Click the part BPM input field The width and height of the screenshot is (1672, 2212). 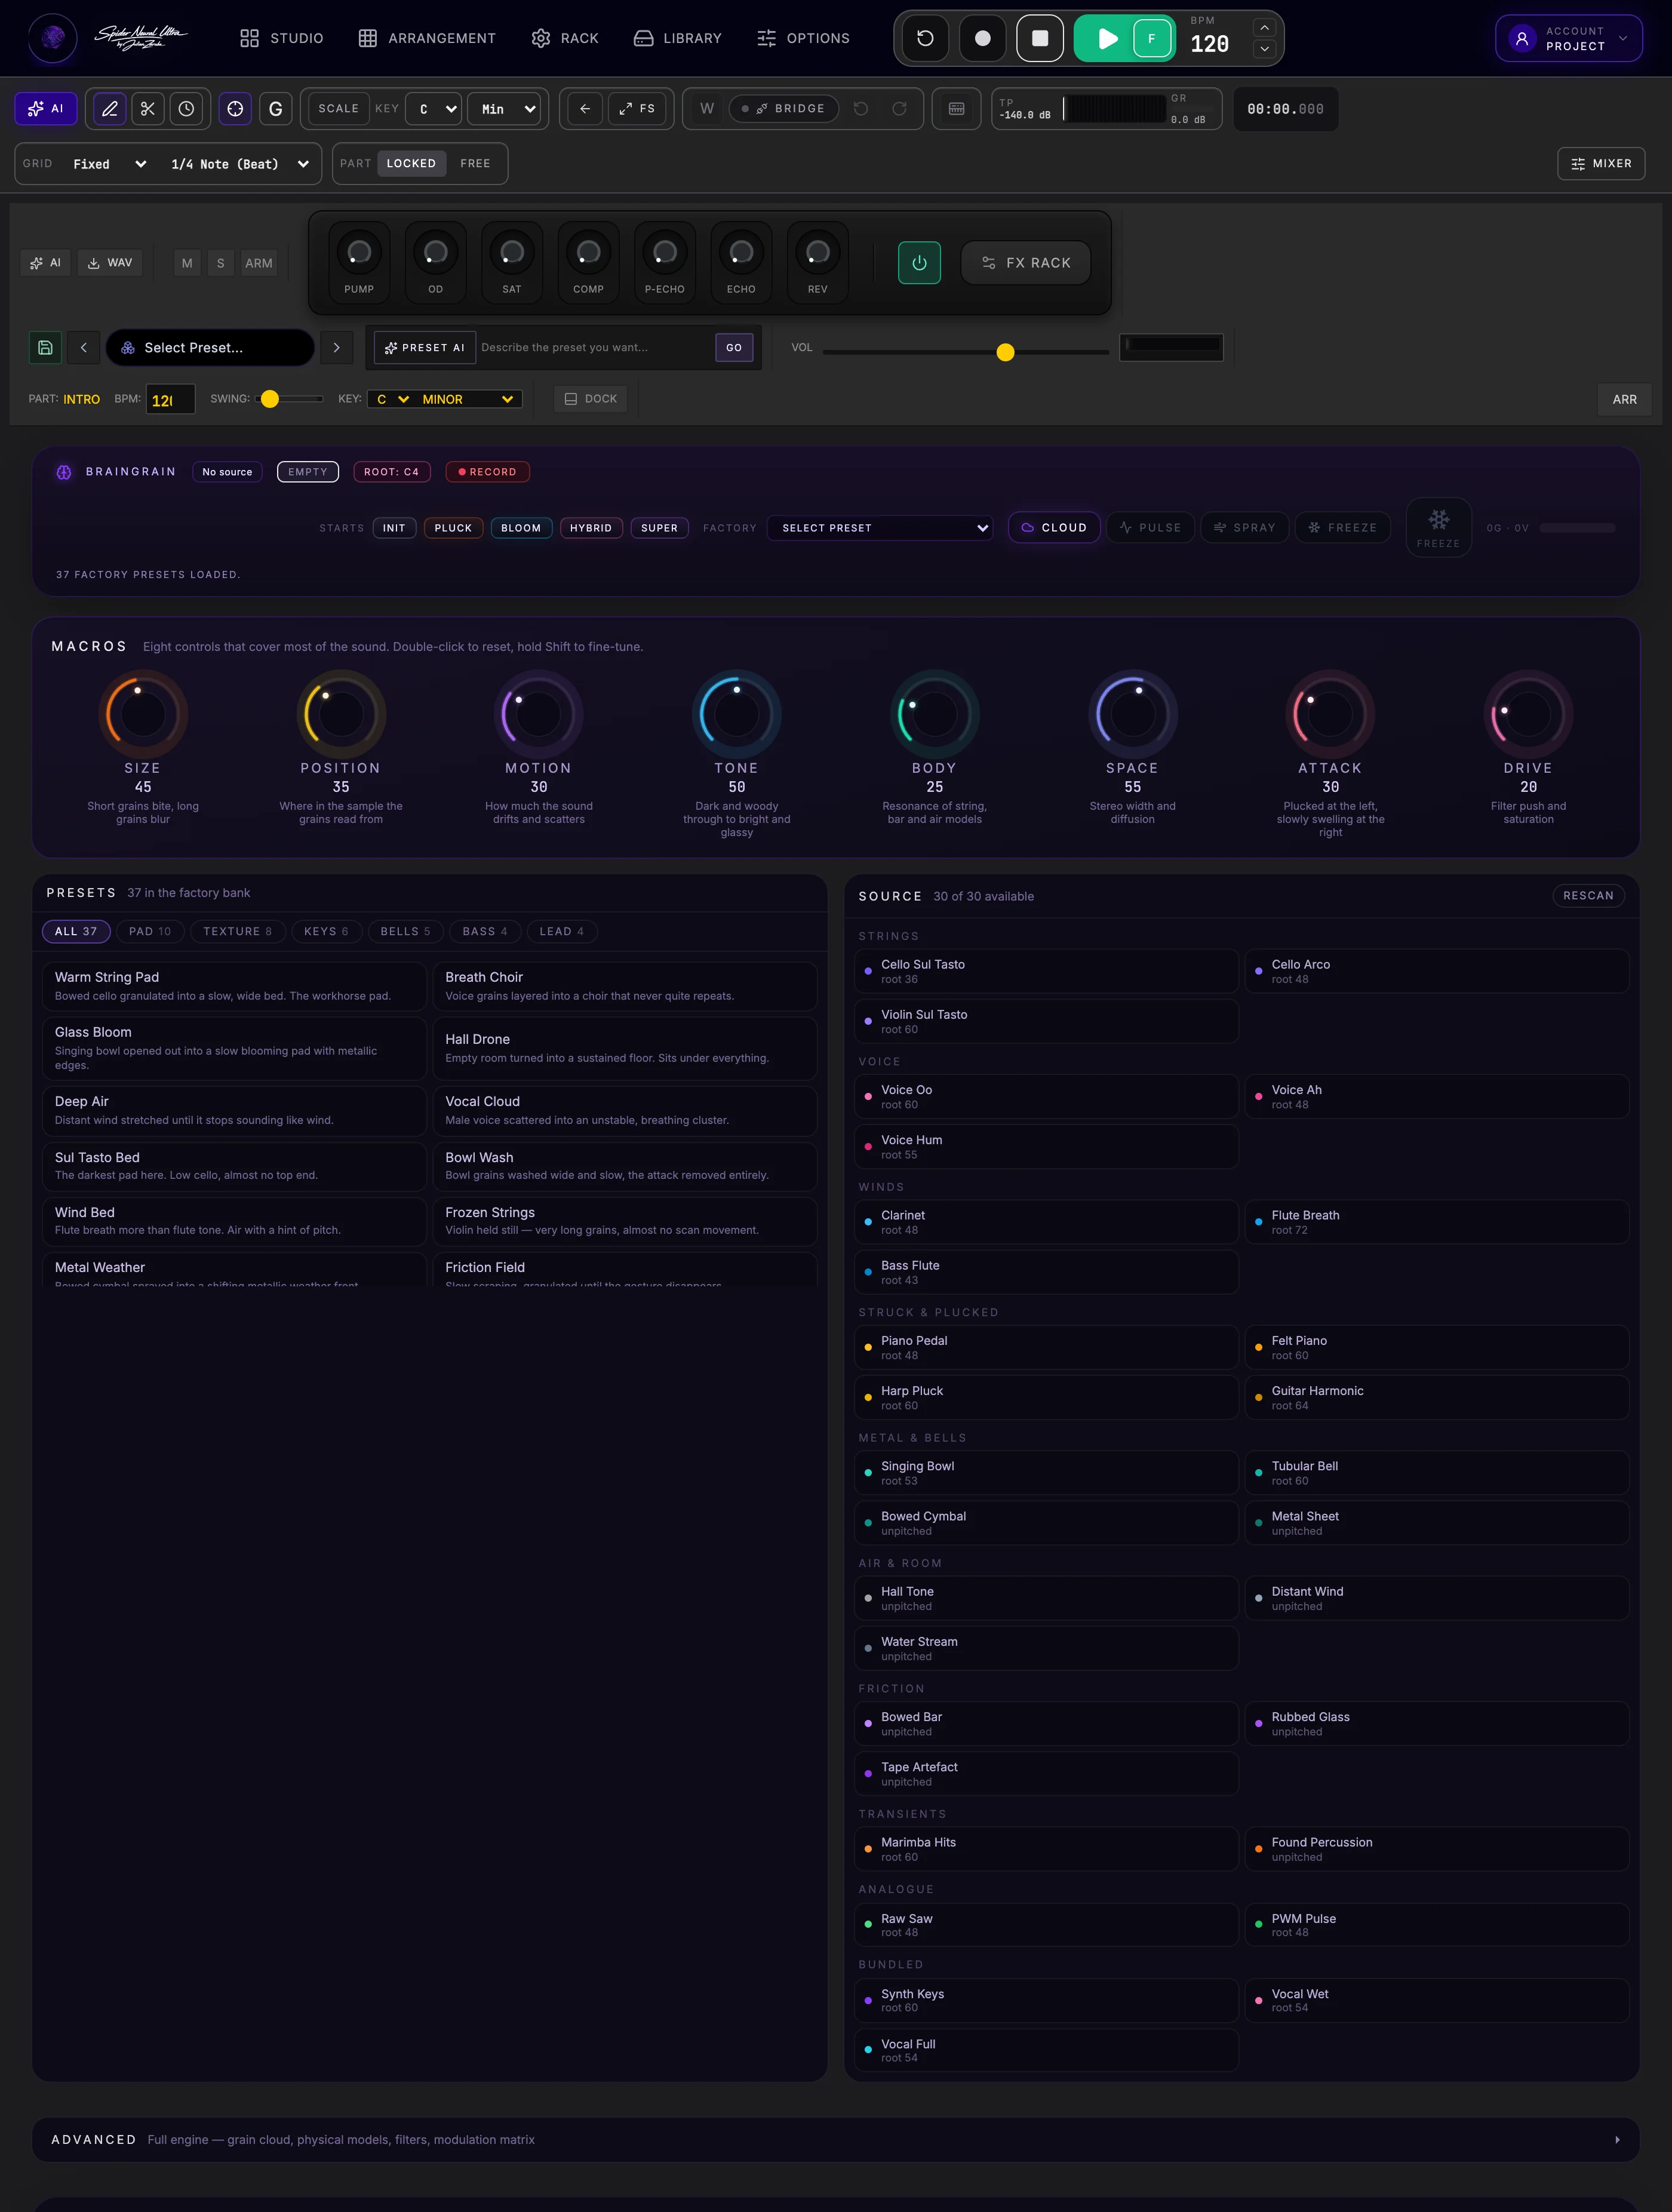point(170,399)
